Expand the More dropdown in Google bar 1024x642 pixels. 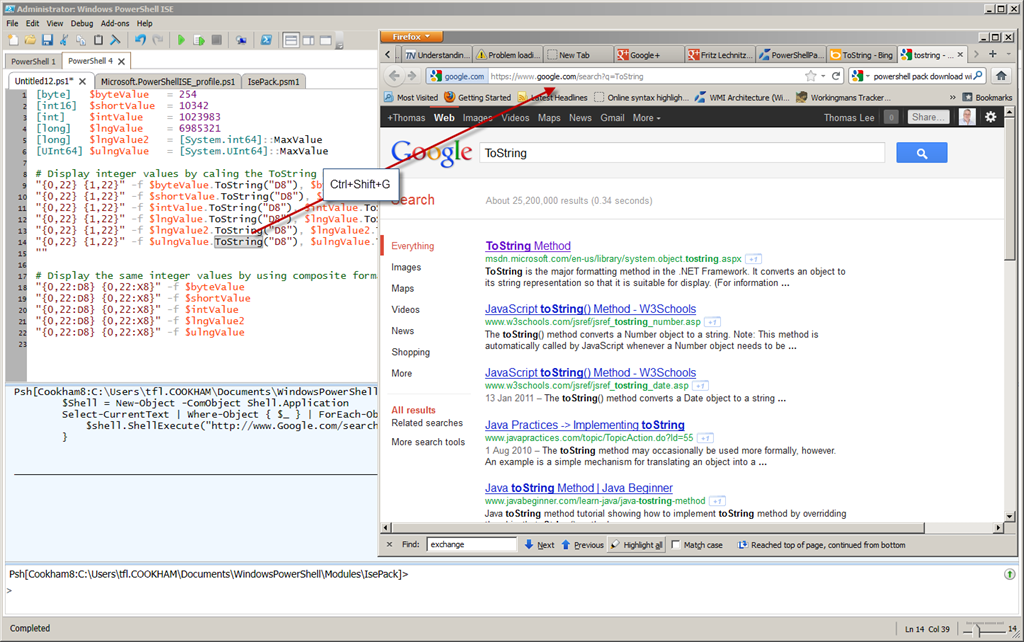click(x=647, y=118)
